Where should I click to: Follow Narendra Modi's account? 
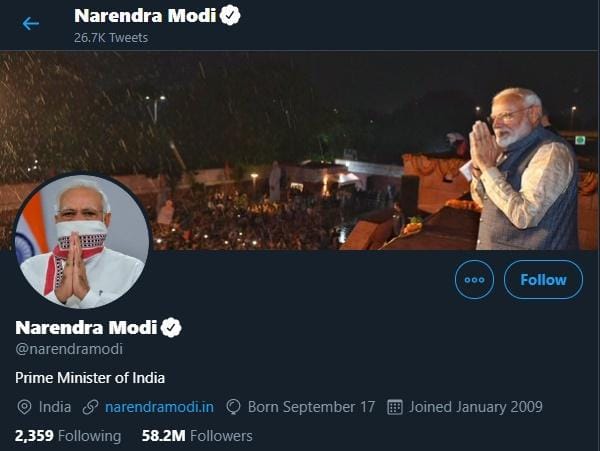pos(543,280)
